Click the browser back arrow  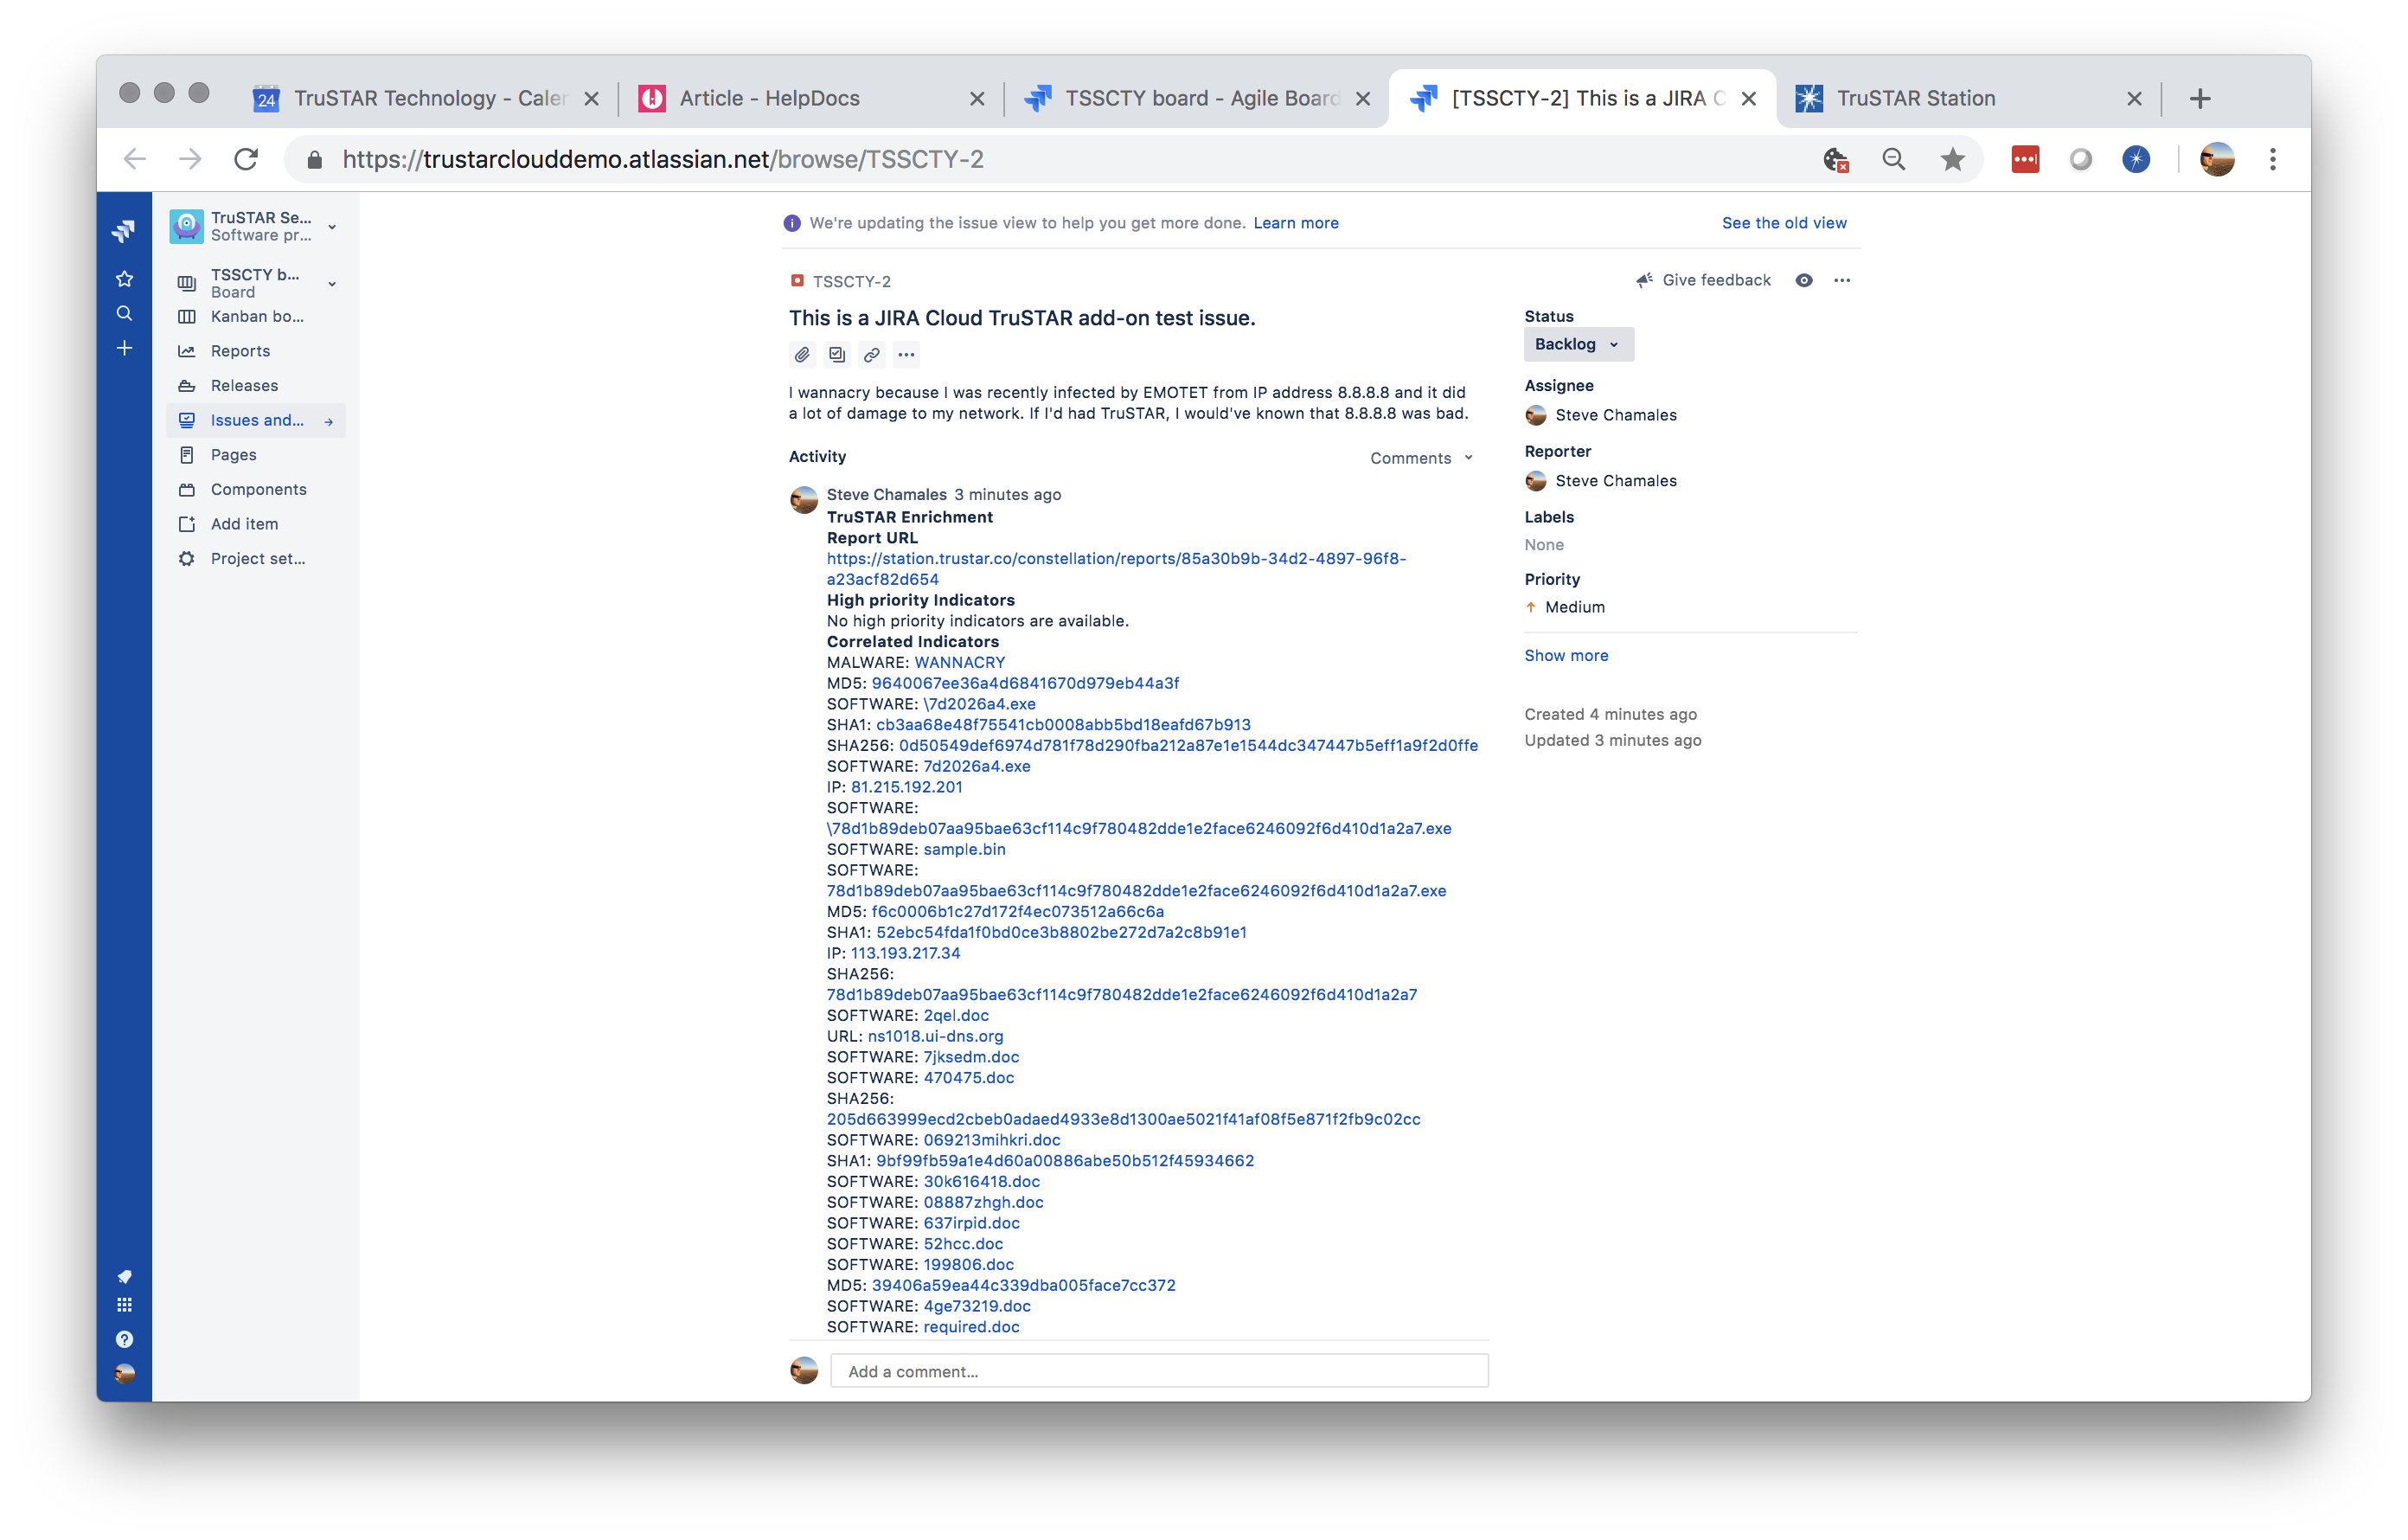(135, 159)
